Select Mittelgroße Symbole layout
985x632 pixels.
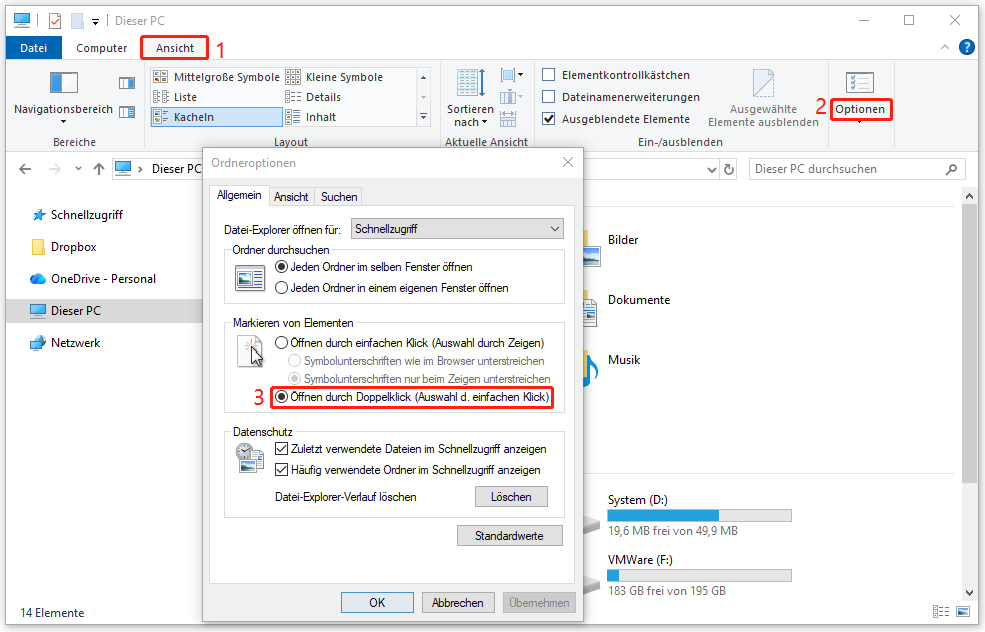coord(217,77)
